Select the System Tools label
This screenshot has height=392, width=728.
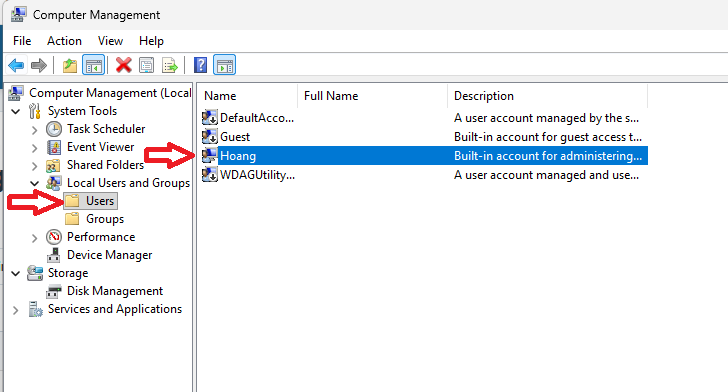pyautogui.click(x=82, y=111)
